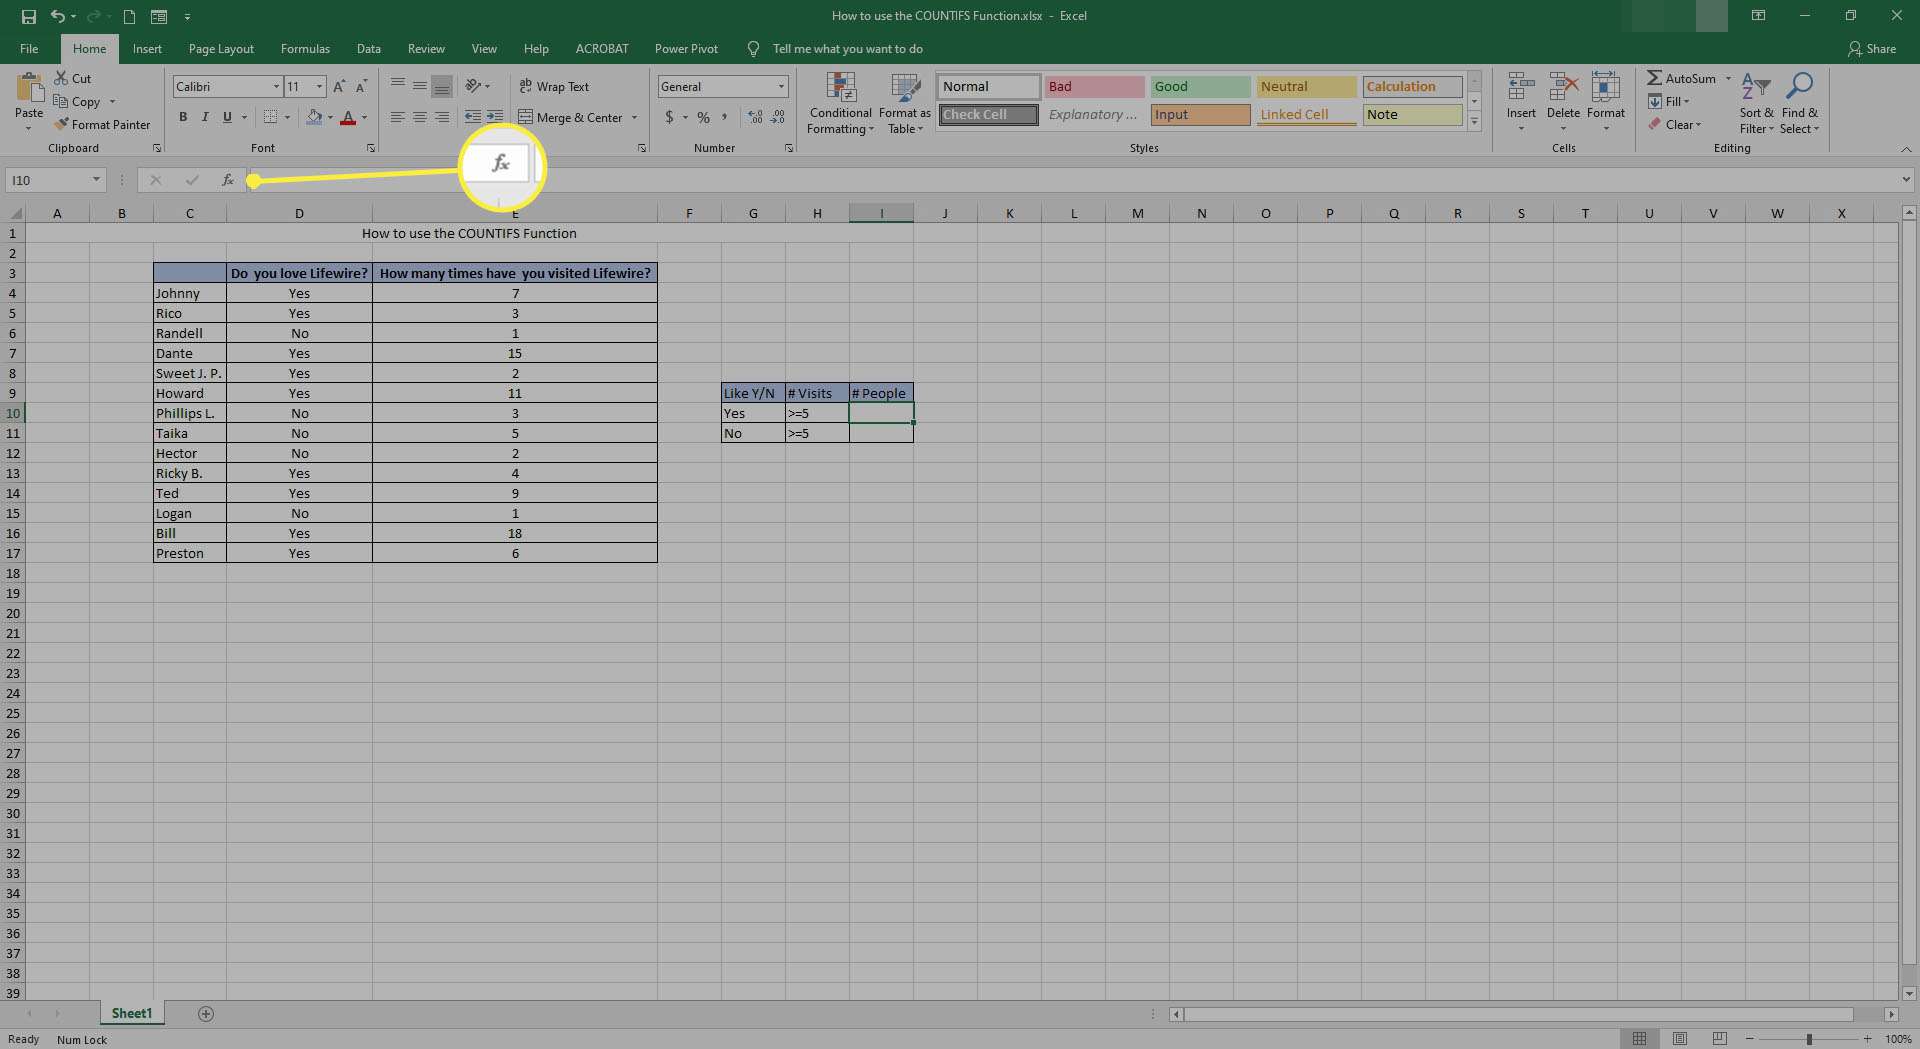
Task: Select the Sheet1 worksheet tab
Action: pos(132,1014)
